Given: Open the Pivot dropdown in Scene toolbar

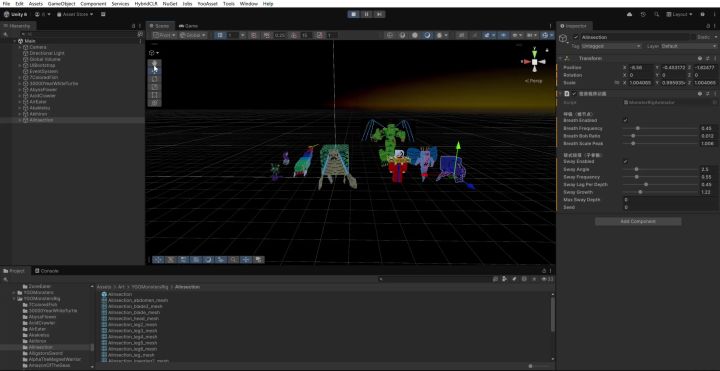Looking at the screenshot, I should [x=164, y=35].
